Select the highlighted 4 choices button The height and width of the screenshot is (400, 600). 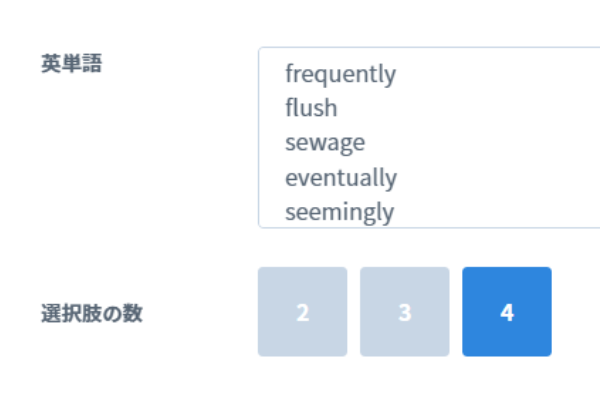tap(506, 312)
